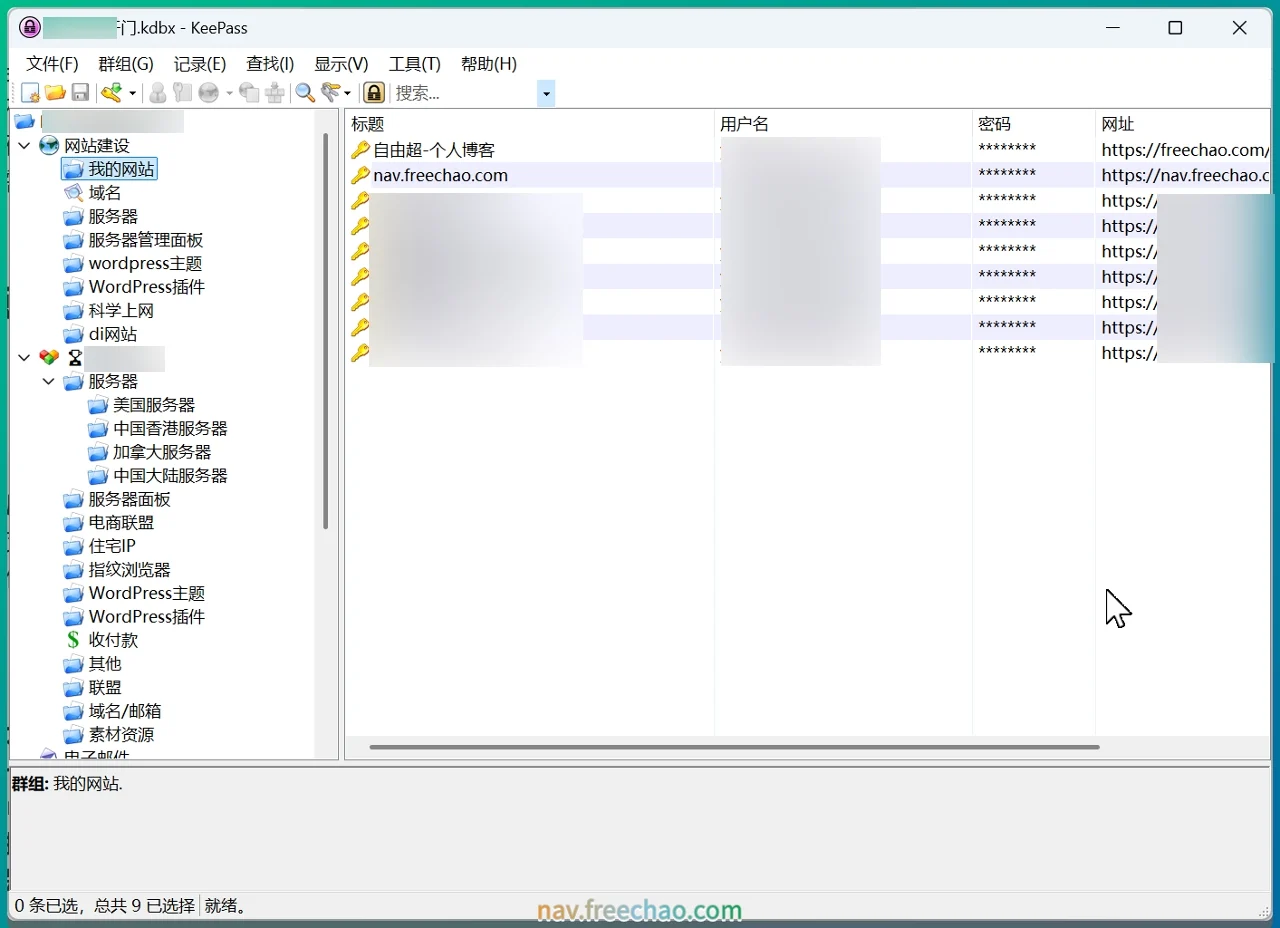Select the 加拿大服务器 group
Image resolution: width=1280 pixels, height=928 pixels.
click(x=162, y=452)
